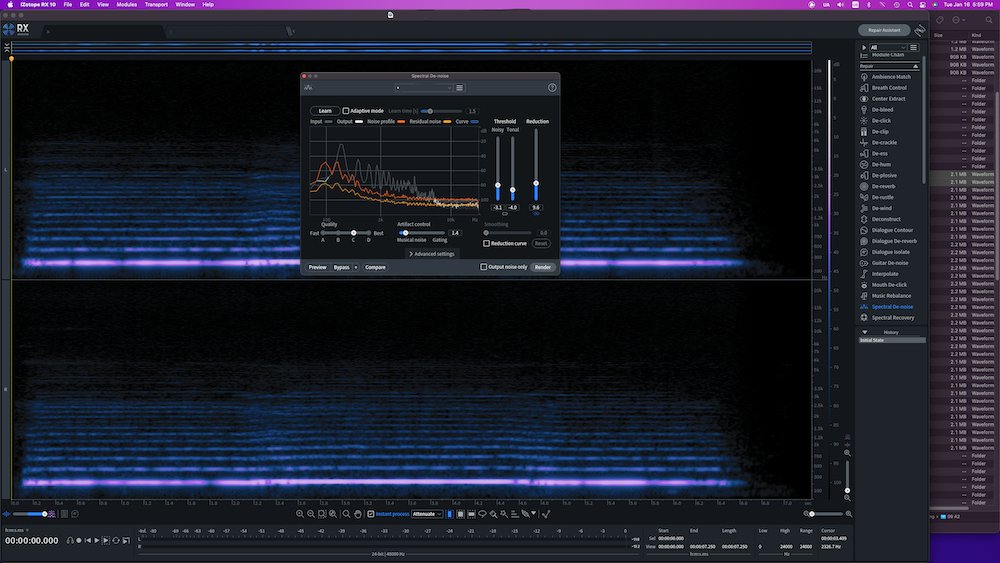Enable Reduction curve checkbox
The height and width of the screenshot is (563, 1000).
(487, 244)
